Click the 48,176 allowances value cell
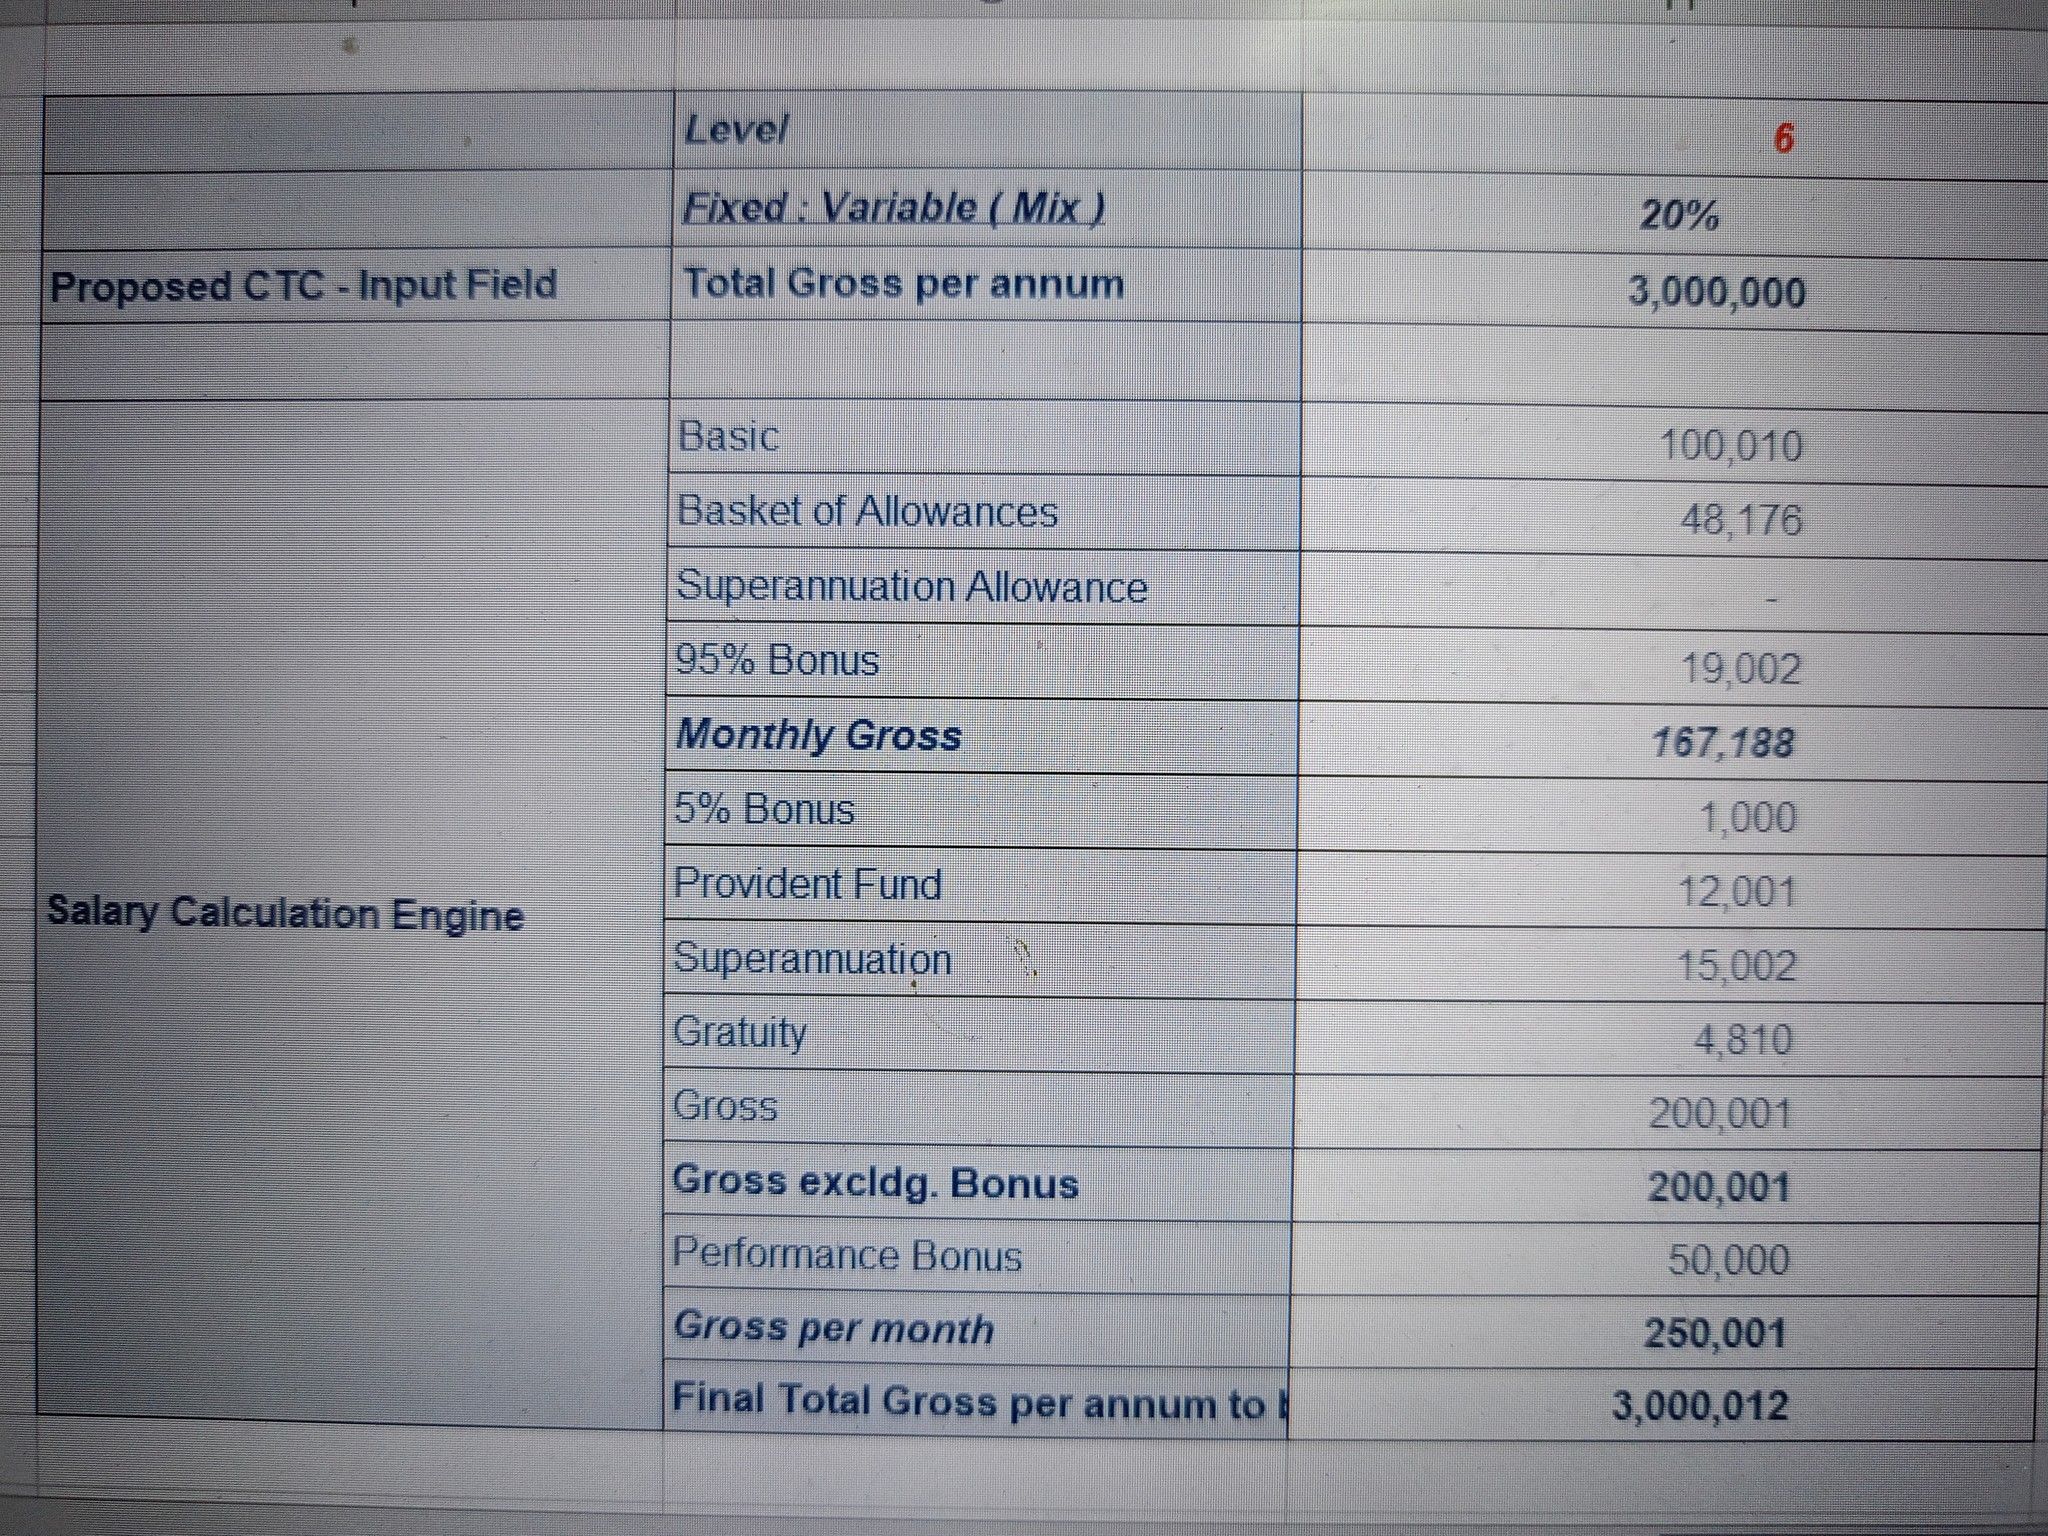The height and width of the screenshot is (1536, 2048). click(1740, 521)
